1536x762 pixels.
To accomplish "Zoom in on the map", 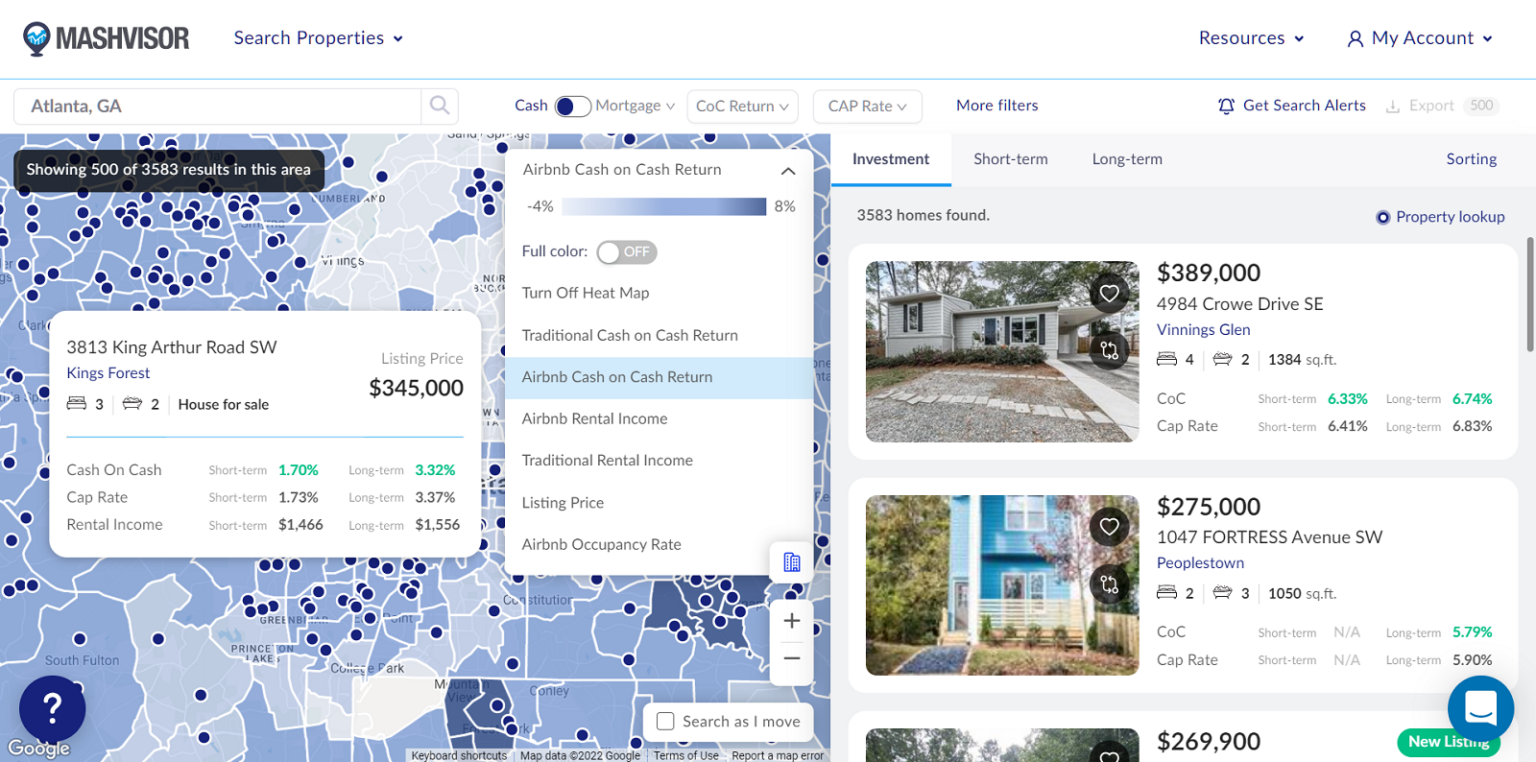I will pyautogui.click(x=791, y=620).
